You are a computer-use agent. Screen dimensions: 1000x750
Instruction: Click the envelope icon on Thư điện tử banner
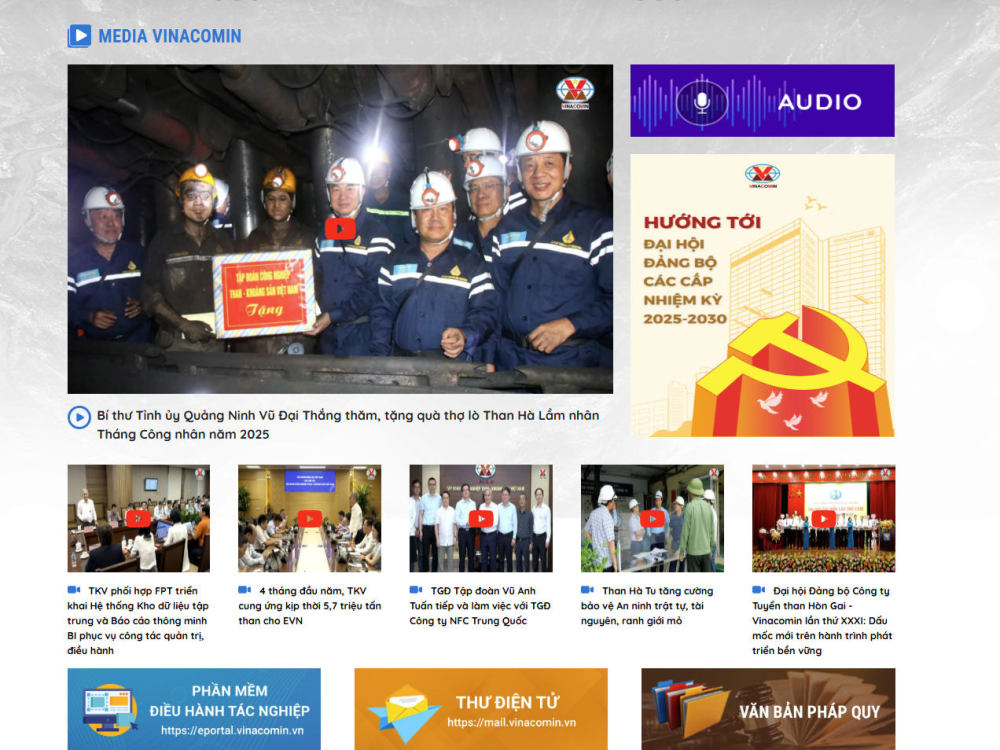point(404,713)
